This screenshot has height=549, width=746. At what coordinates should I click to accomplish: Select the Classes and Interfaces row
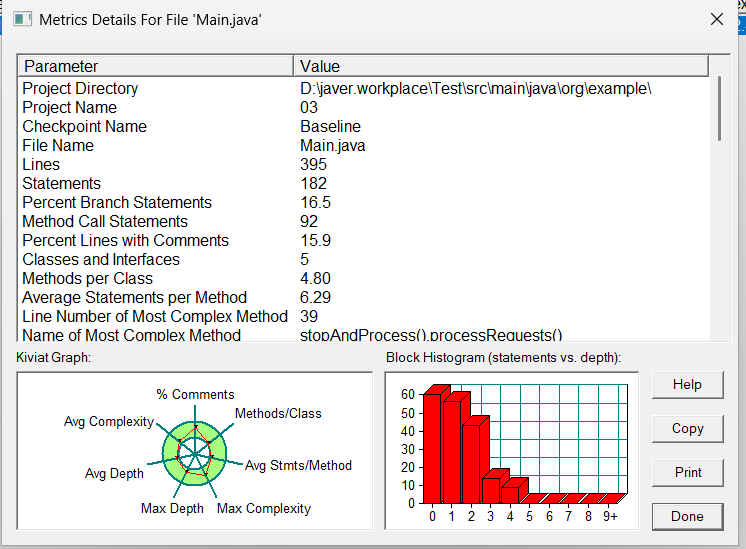tap(364, 260)
